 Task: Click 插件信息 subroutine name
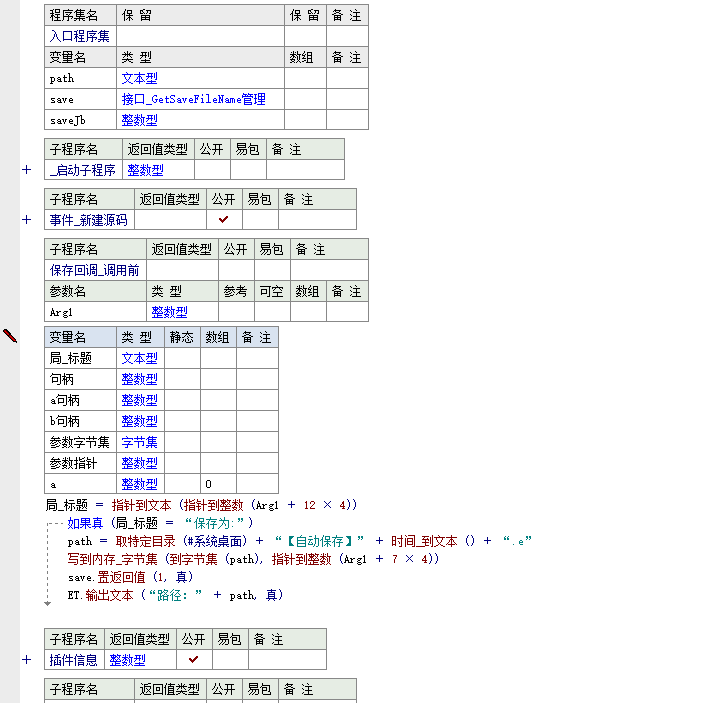[73, 660]
